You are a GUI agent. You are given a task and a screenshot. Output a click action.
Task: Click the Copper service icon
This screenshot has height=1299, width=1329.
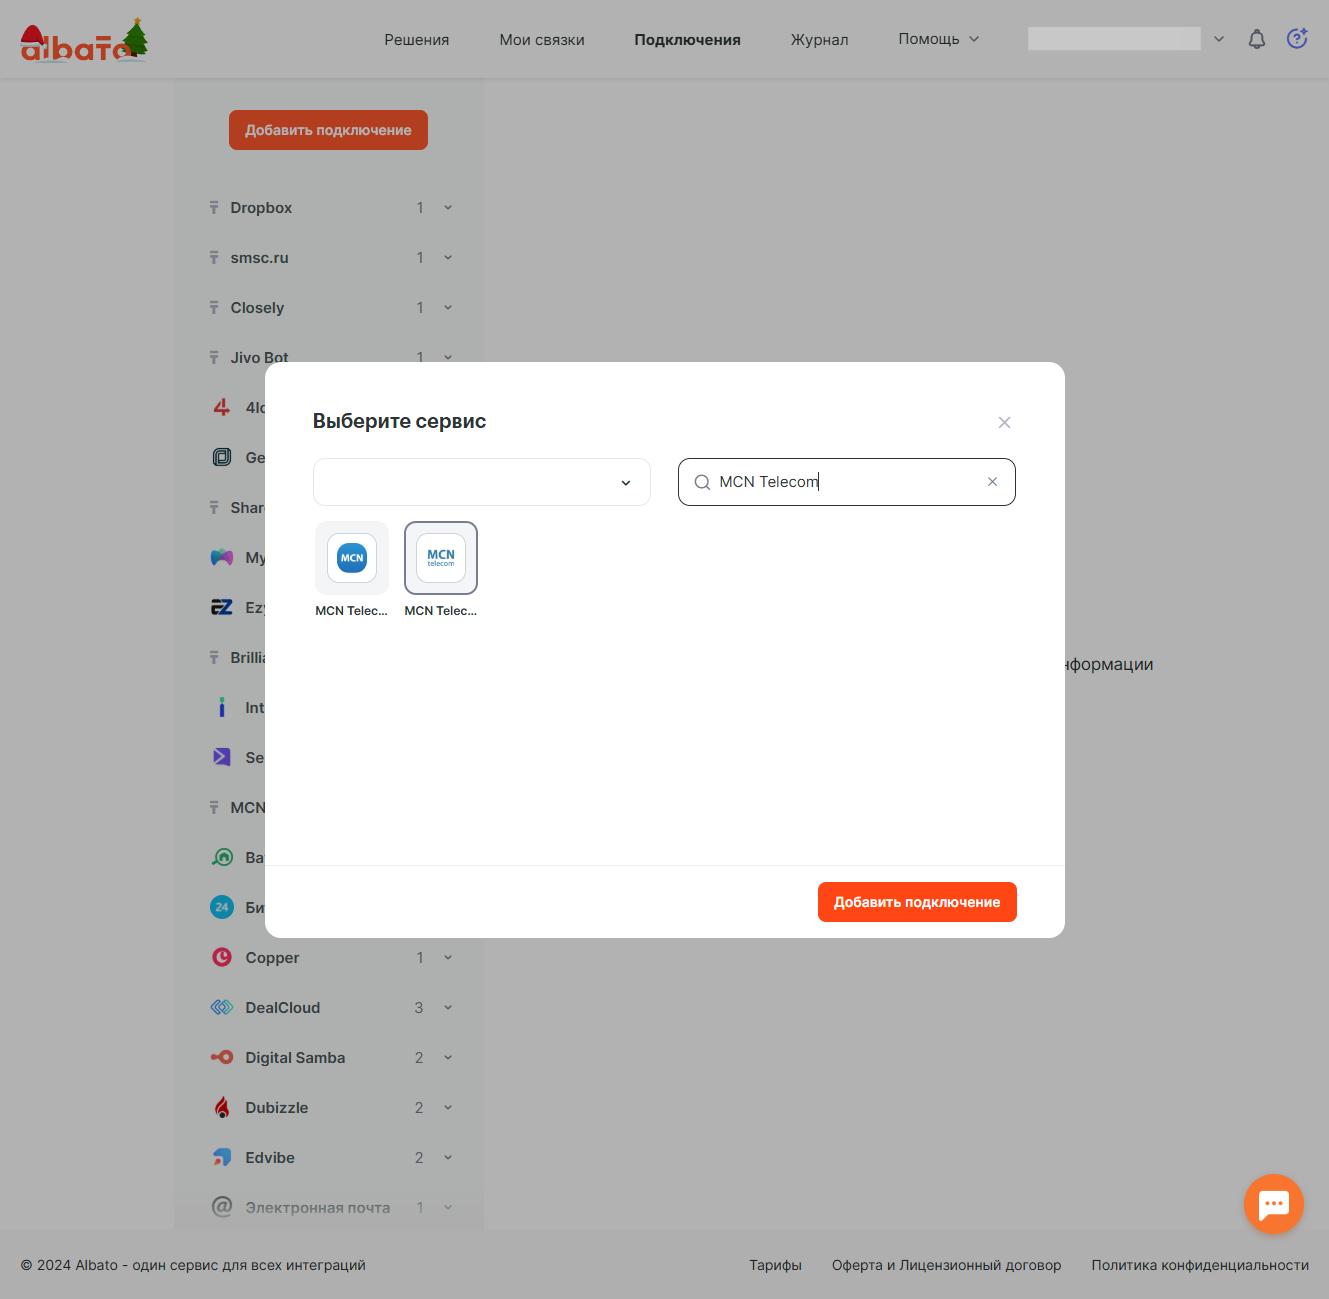222,957
